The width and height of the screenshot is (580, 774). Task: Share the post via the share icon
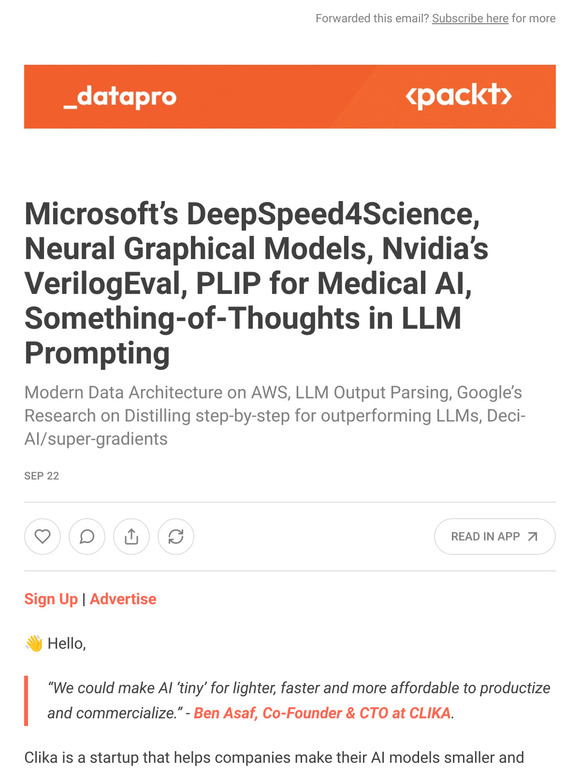click(x=131, y=536)
